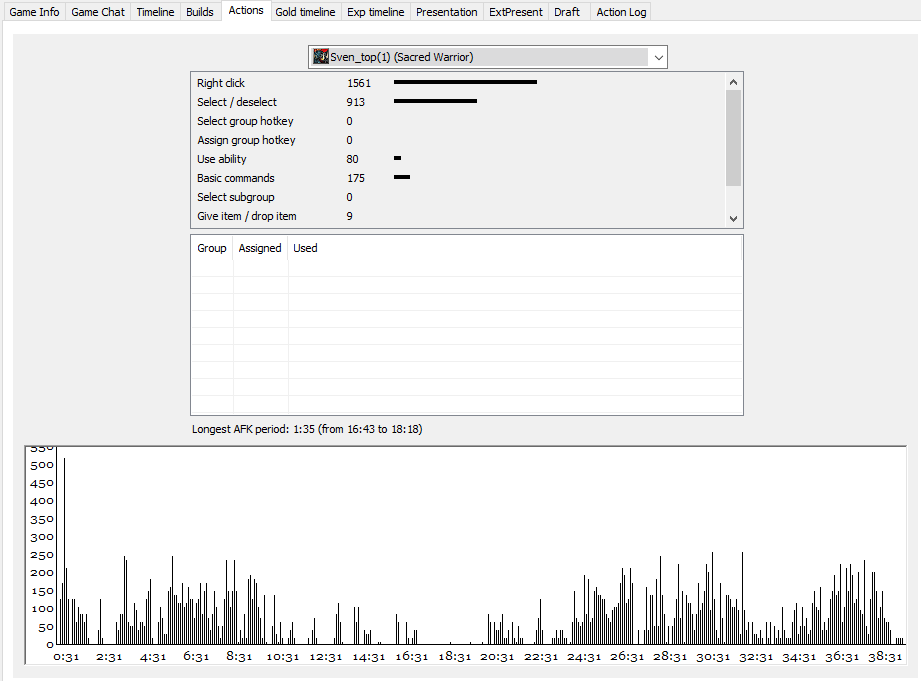
Task: Switch to the Builds tab
Action: [x=200, y=12]
